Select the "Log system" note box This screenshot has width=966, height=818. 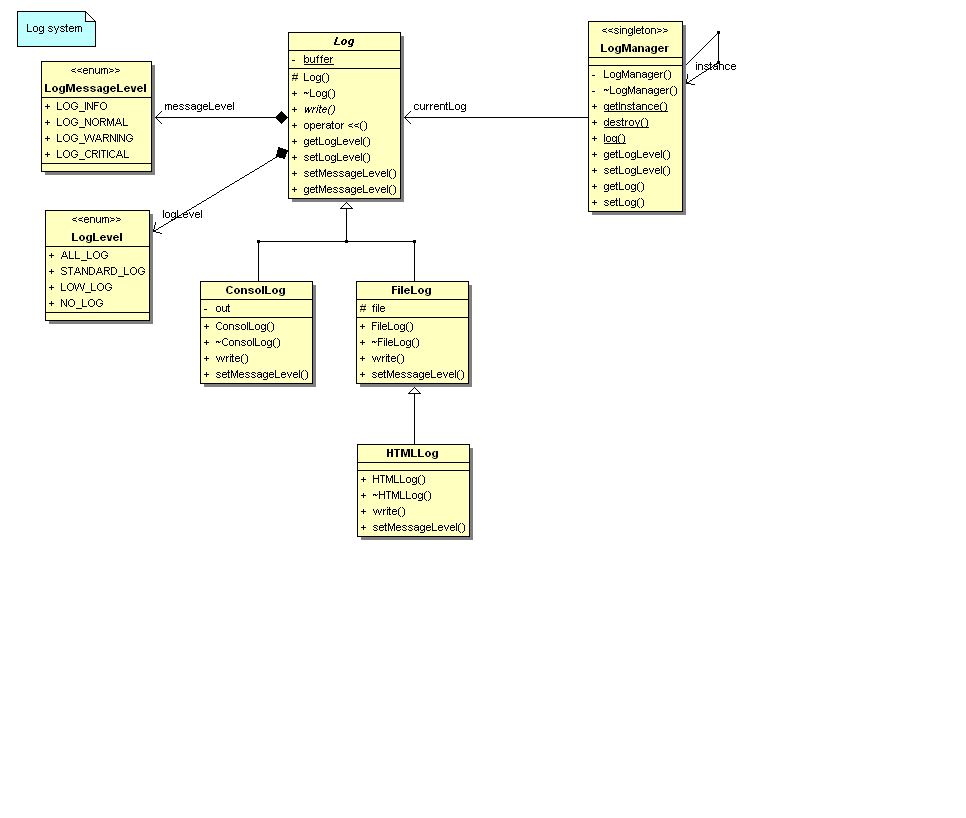coord(55,29)
